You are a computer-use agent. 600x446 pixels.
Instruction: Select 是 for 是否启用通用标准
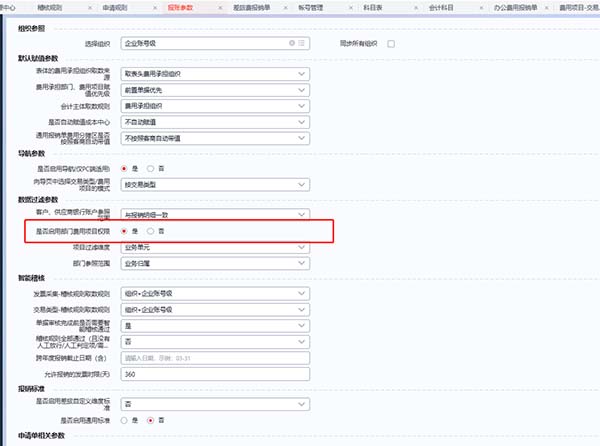(x=125, y=419)
